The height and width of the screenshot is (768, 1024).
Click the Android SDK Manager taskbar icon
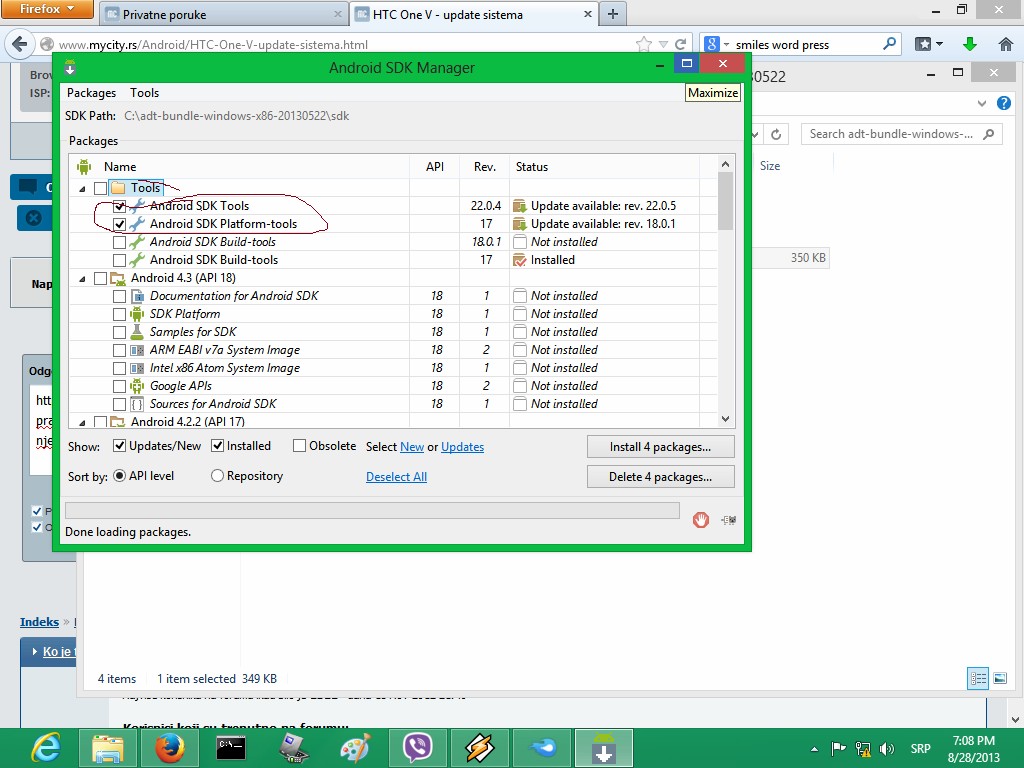point(603,748)
